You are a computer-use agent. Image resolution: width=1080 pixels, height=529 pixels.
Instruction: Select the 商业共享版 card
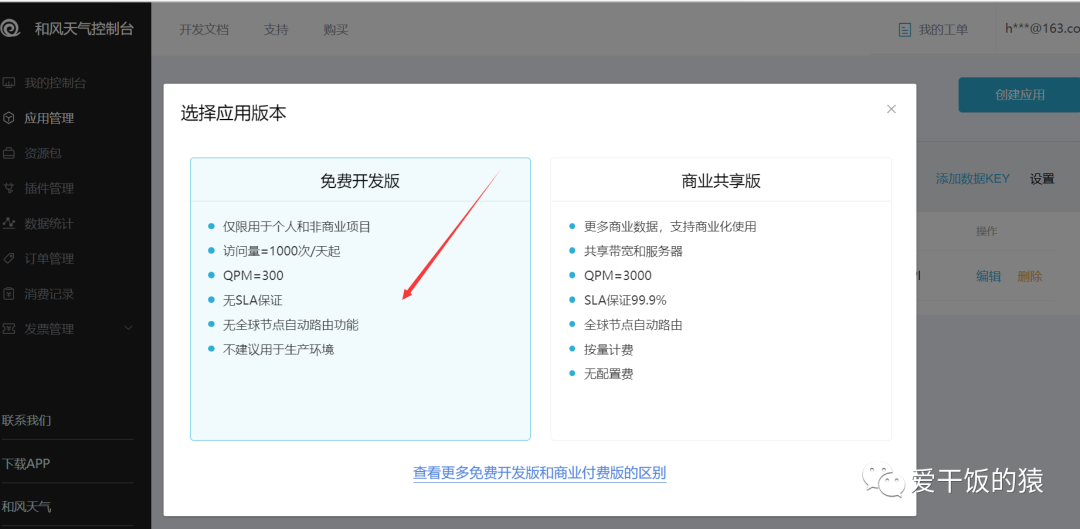[x=721, y=299]
